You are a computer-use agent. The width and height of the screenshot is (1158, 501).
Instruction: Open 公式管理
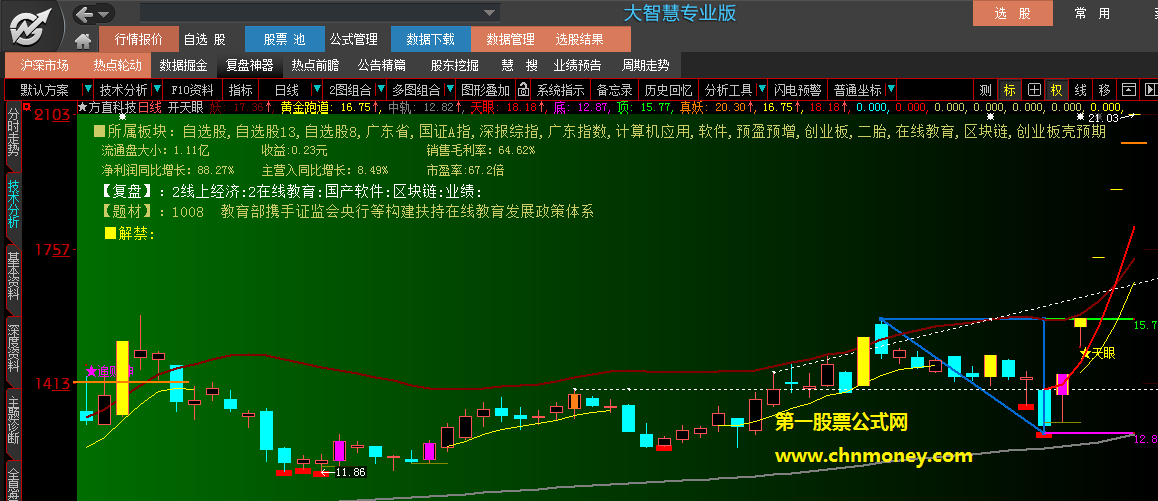tap(354, 39)
